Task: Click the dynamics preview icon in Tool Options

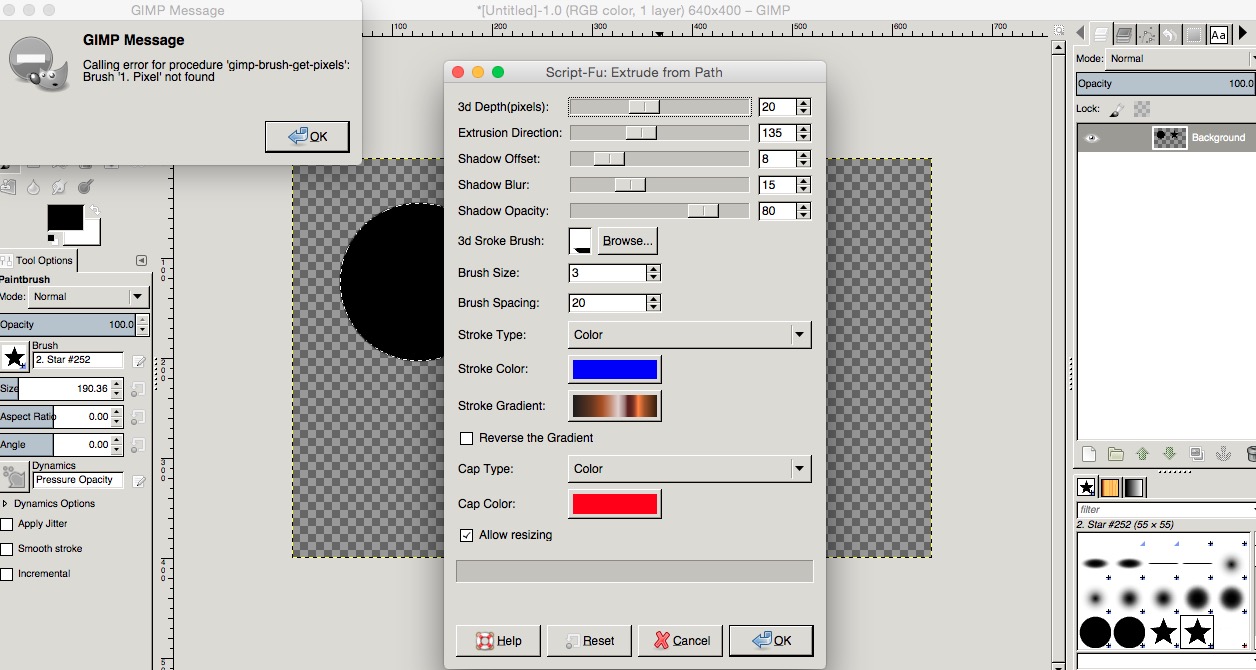Action: point(14,476)
